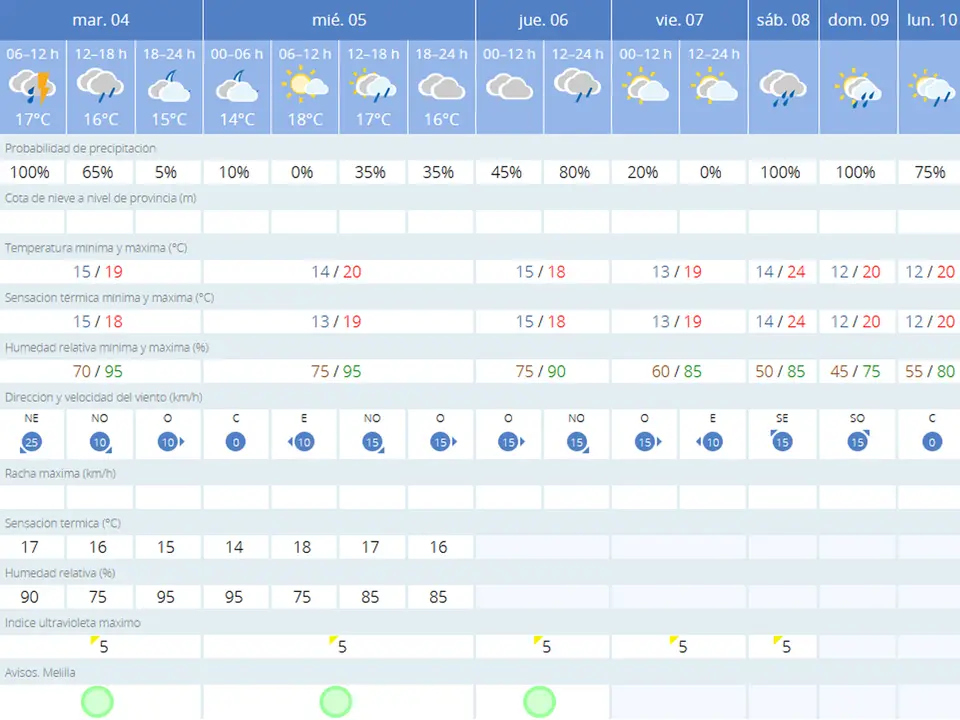Image resolution: width=960 pixels, height=720 pixels.
Task: Click the 13 / 19 sensación térmica cell for mié. 05
Action: click(336, 321)
